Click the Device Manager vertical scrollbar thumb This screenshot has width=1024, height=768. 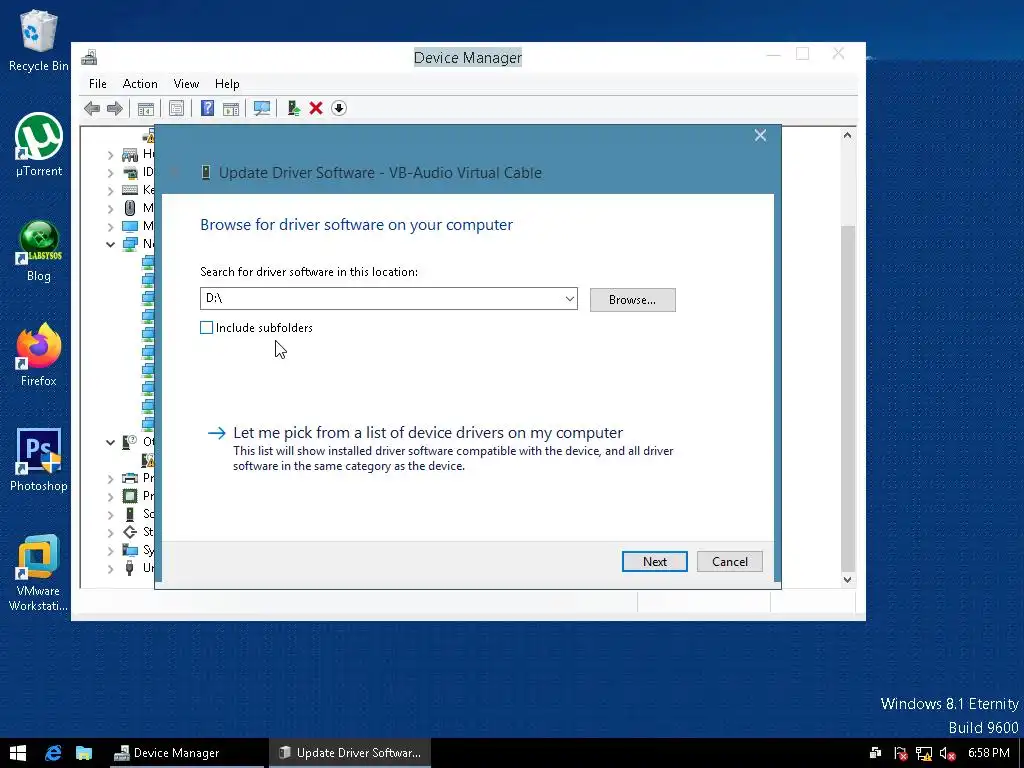[x=847, y=398]
